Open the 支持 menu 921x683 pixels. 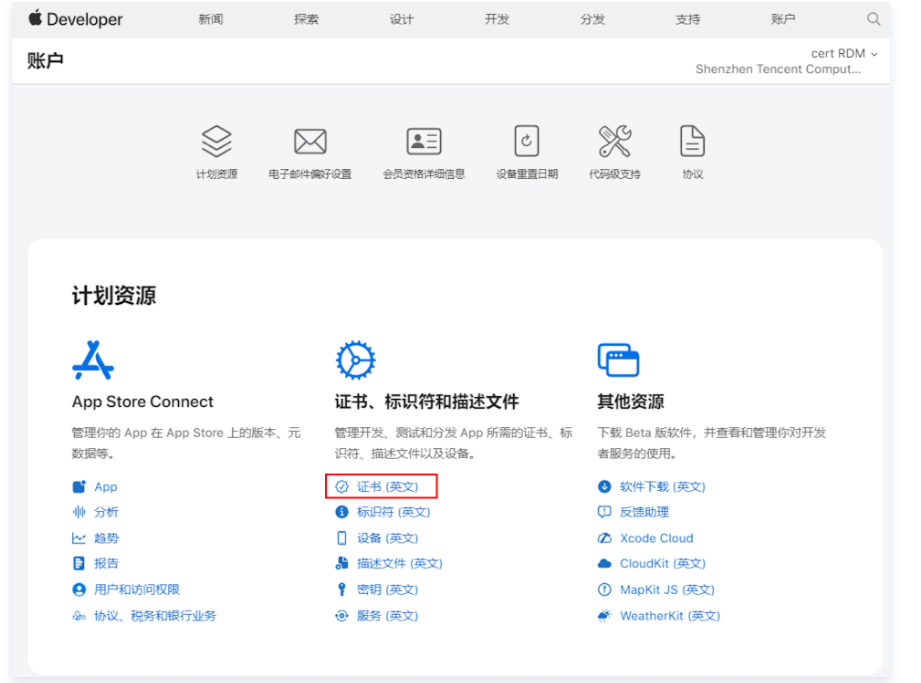point(688,19)
